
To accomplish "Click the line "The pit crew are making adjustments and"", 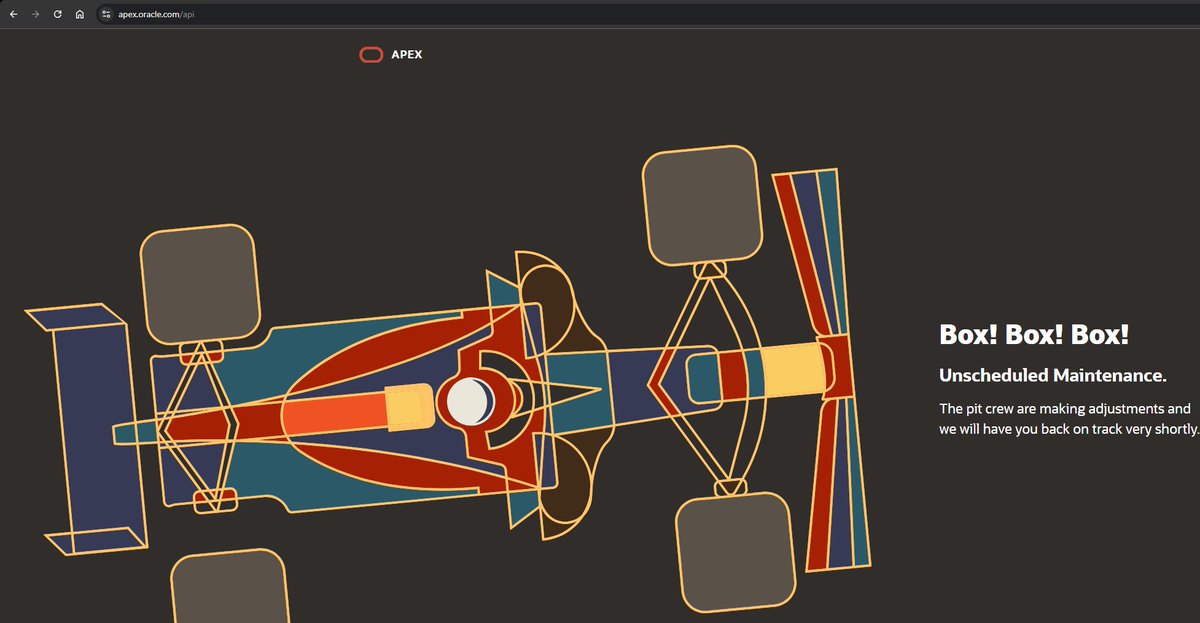I will pos(1065,409).
